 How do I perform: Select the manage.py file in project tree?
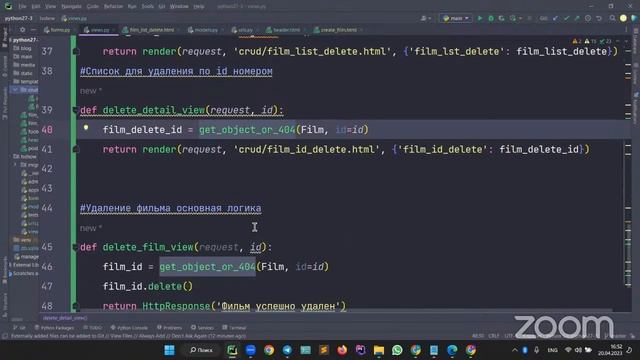click(x=27, y=257)
